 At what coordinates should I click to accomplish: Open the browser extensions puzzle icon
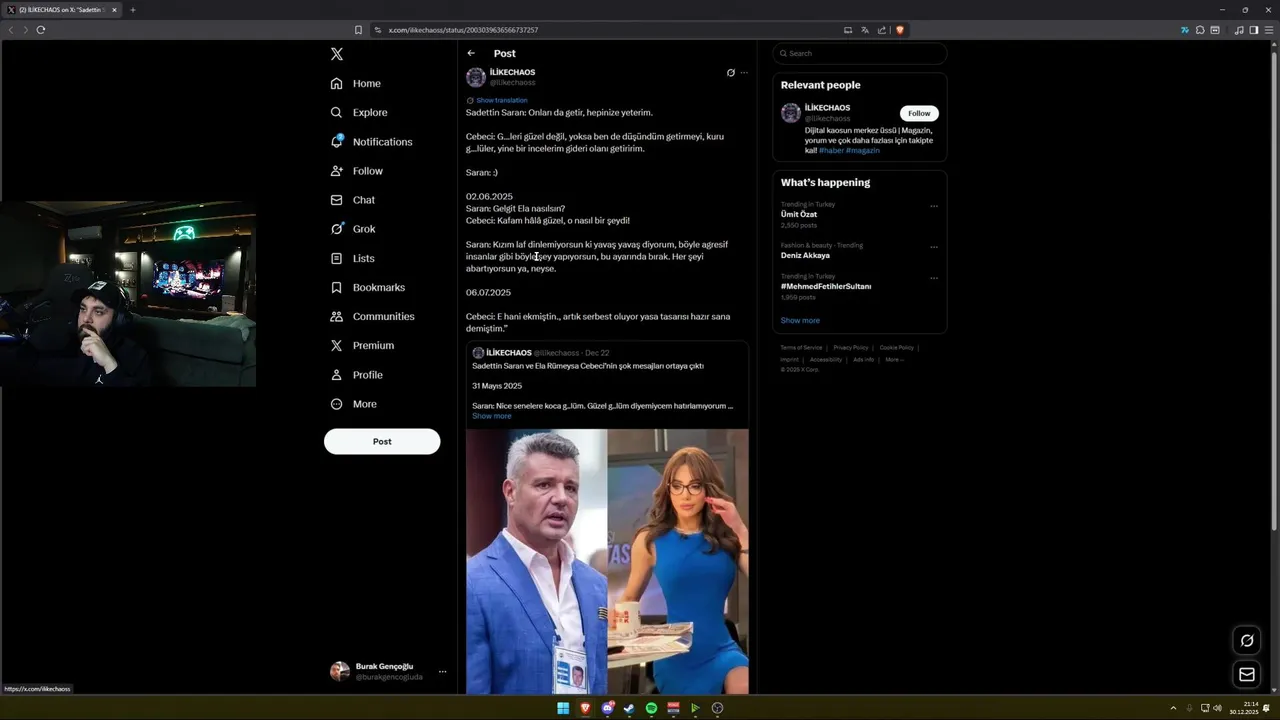pyautogui.click(x=1200, y=30)
